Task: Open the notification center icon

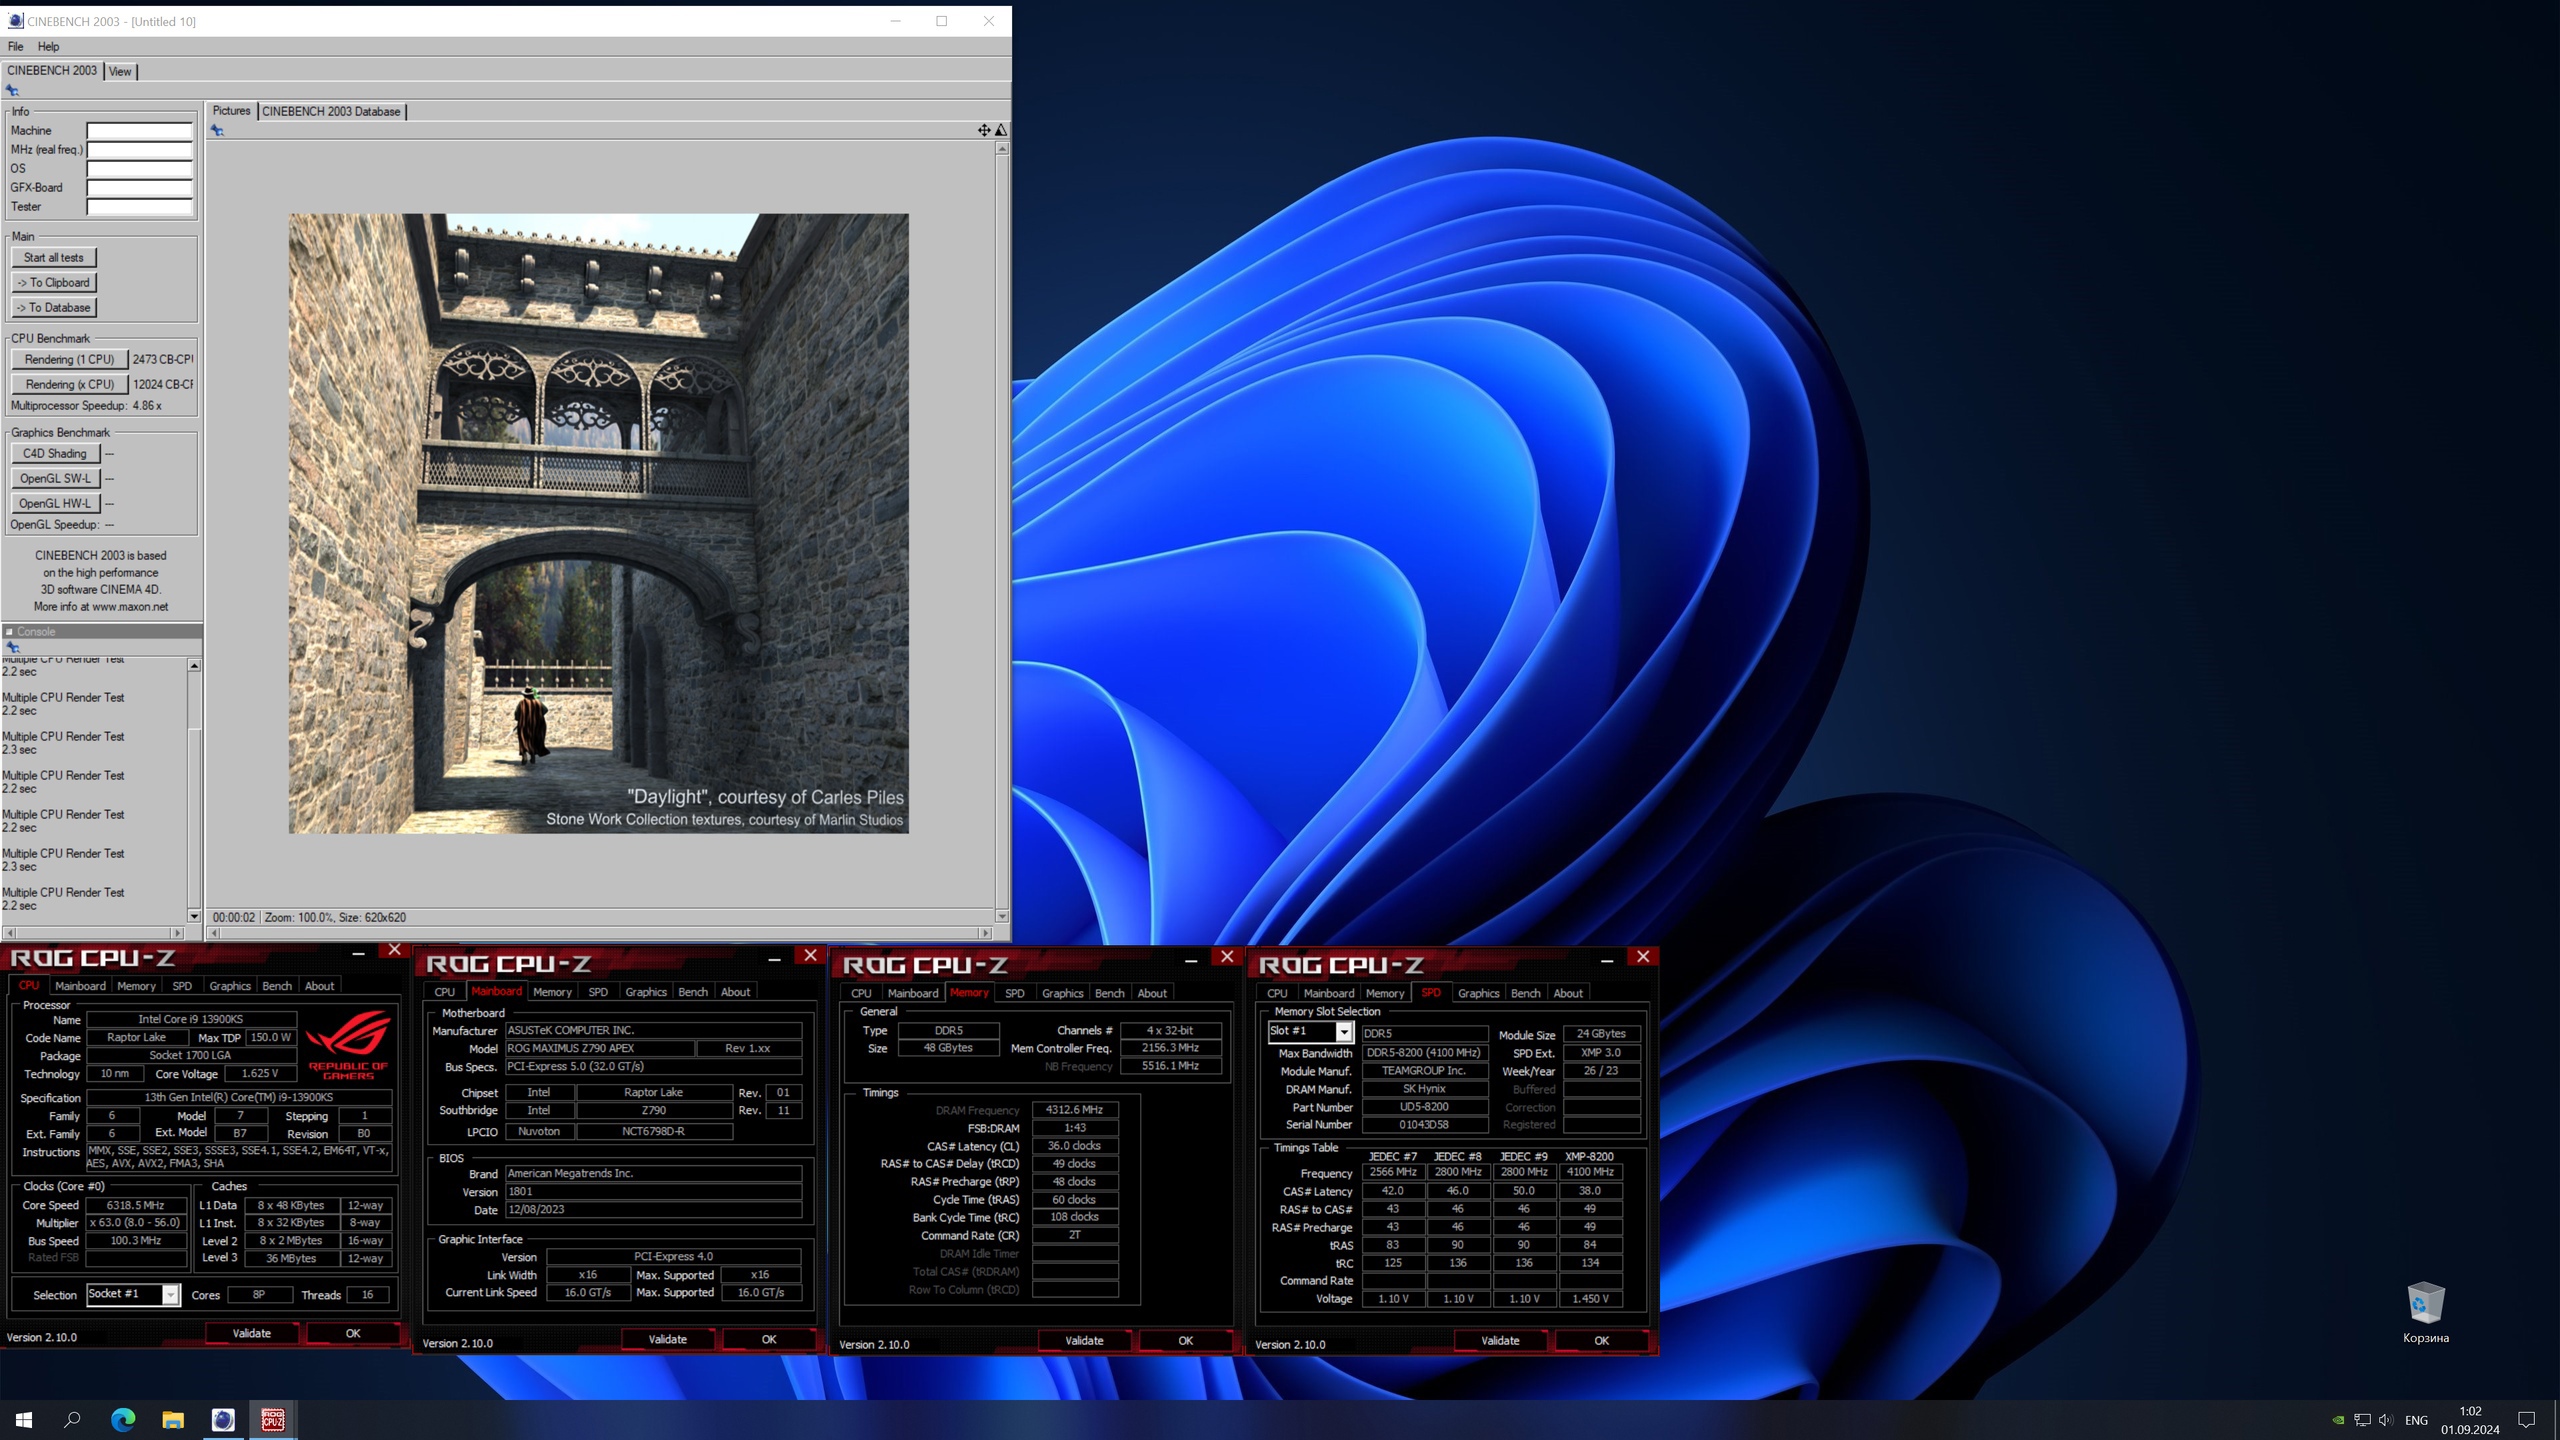Action: [2527, 1420]
